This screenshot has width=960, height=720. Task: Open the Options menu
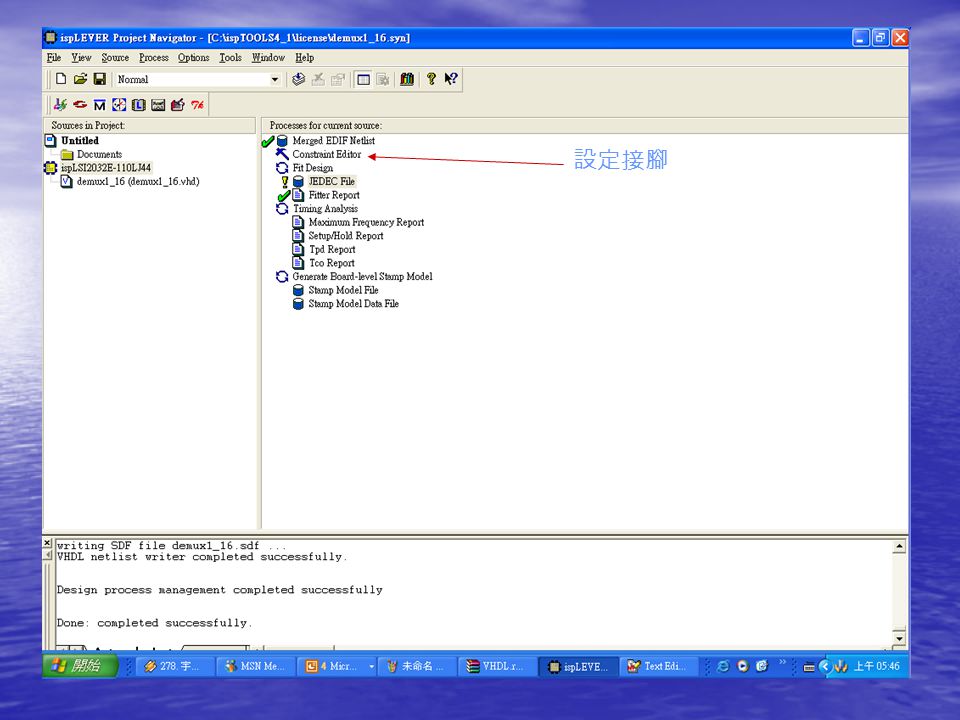(193, 58)
